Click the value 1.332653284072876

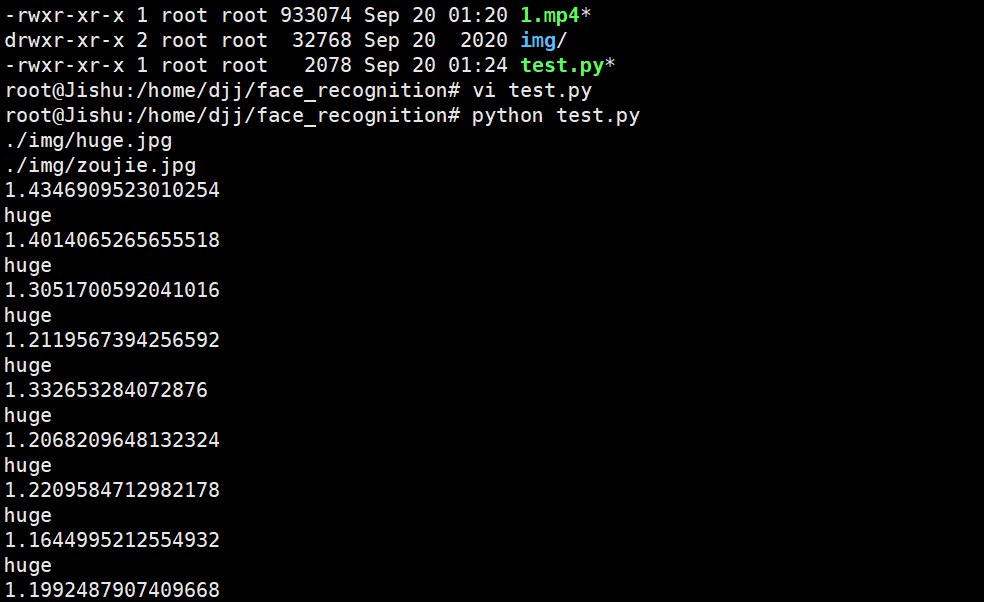tap(106, 390)
